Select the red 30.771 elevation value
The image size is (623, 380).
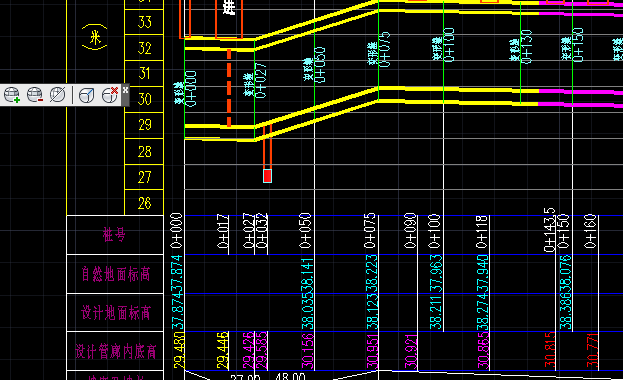tap(592, 351)
